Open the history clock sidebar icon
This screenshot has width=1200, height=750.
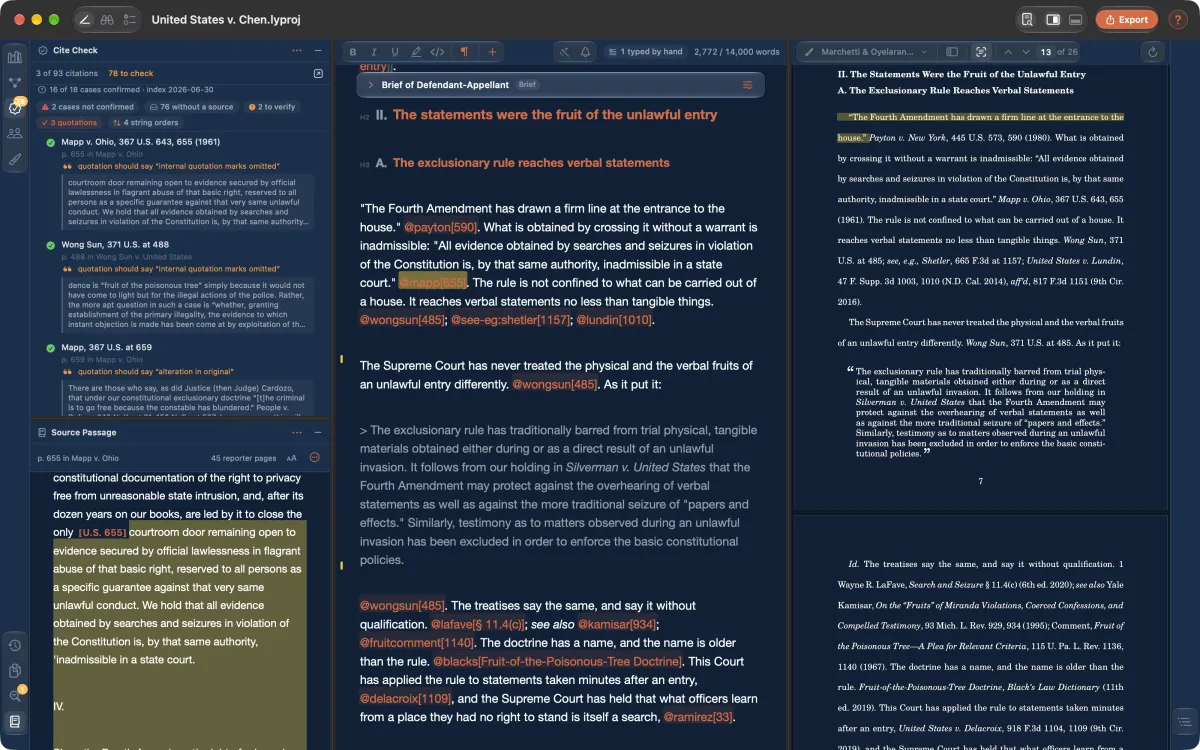point(15,645)
